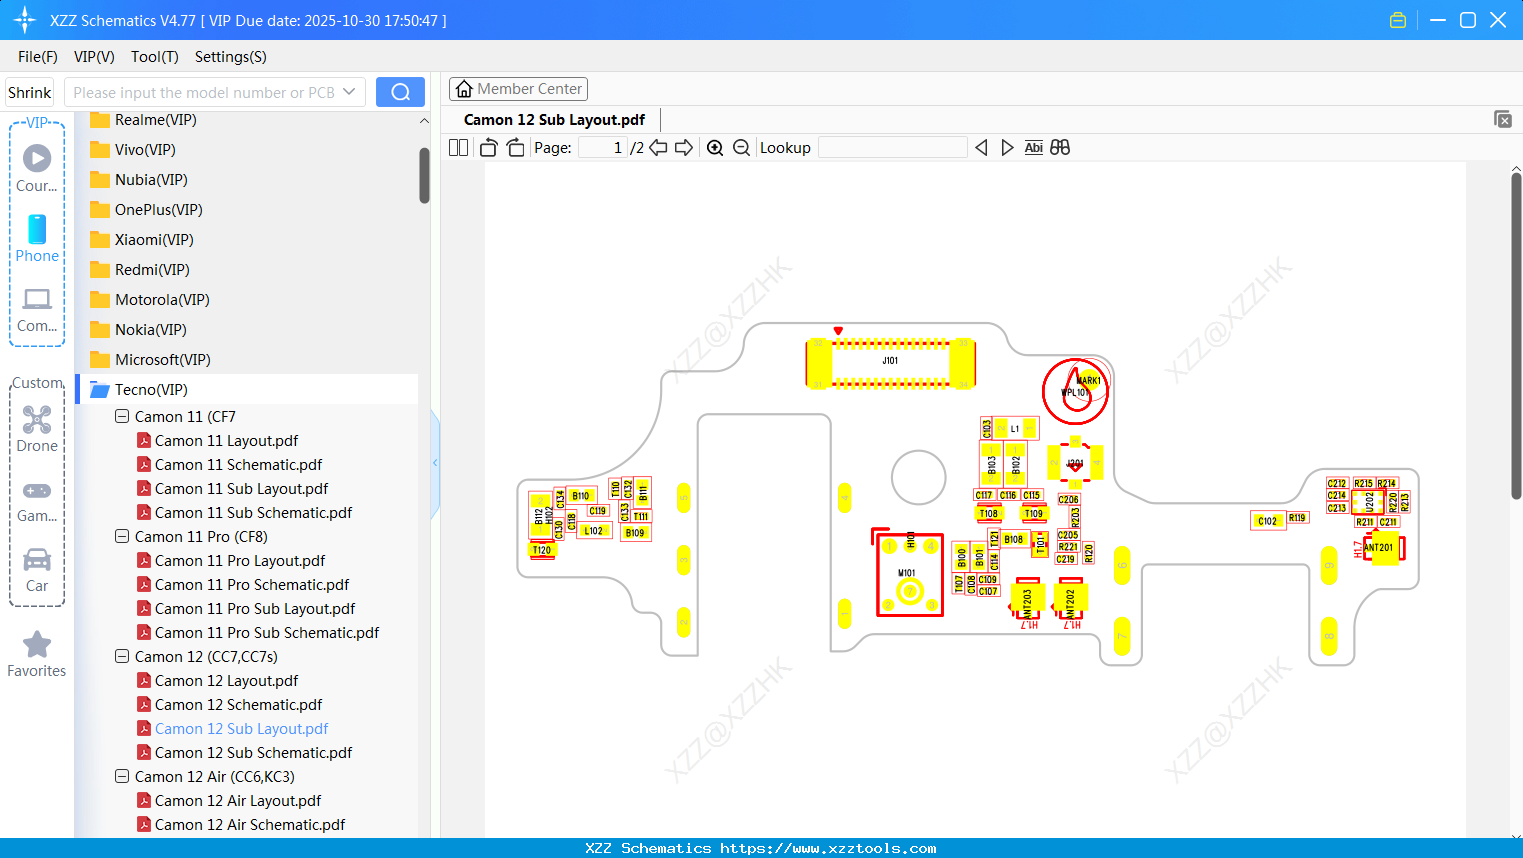Click the blue search button
Image resolution: width=1523 pixels, height=858 pixels.
tap(400, 92)
